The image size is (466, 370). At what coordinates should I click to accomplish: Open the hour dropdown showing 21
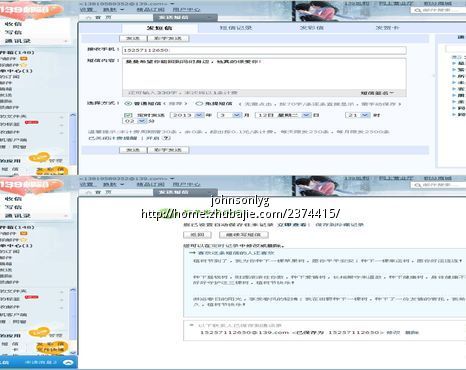click(x=365, y=115)
